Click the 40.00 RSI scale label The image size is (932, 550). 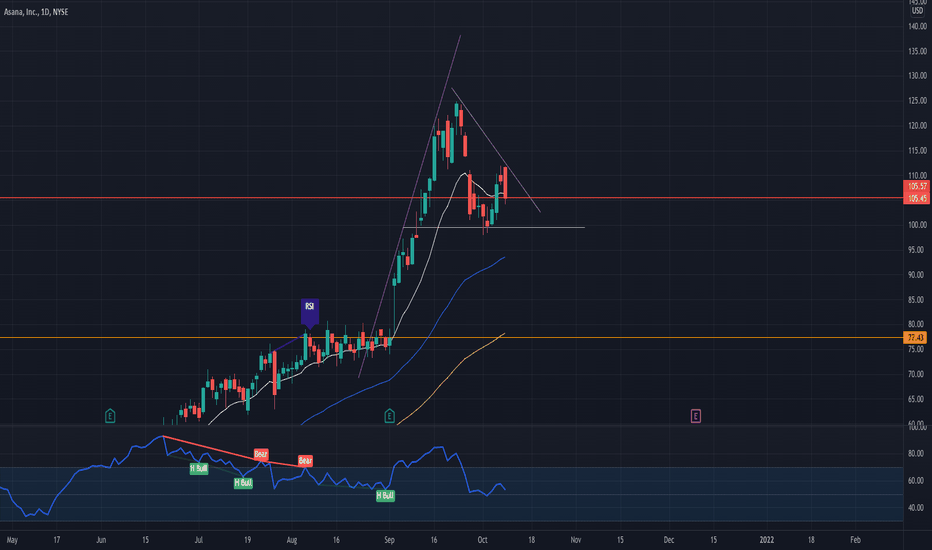click(916, 508)
